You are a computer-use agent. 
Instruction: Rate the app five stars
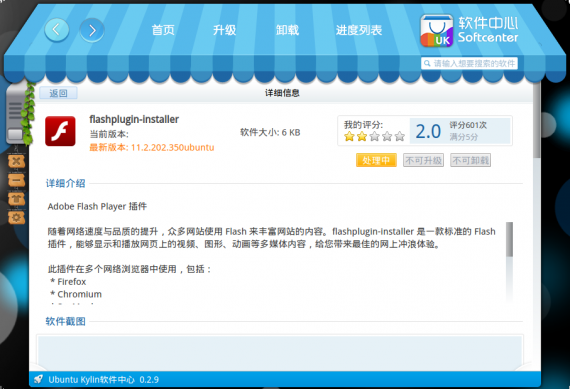point(400,137)
